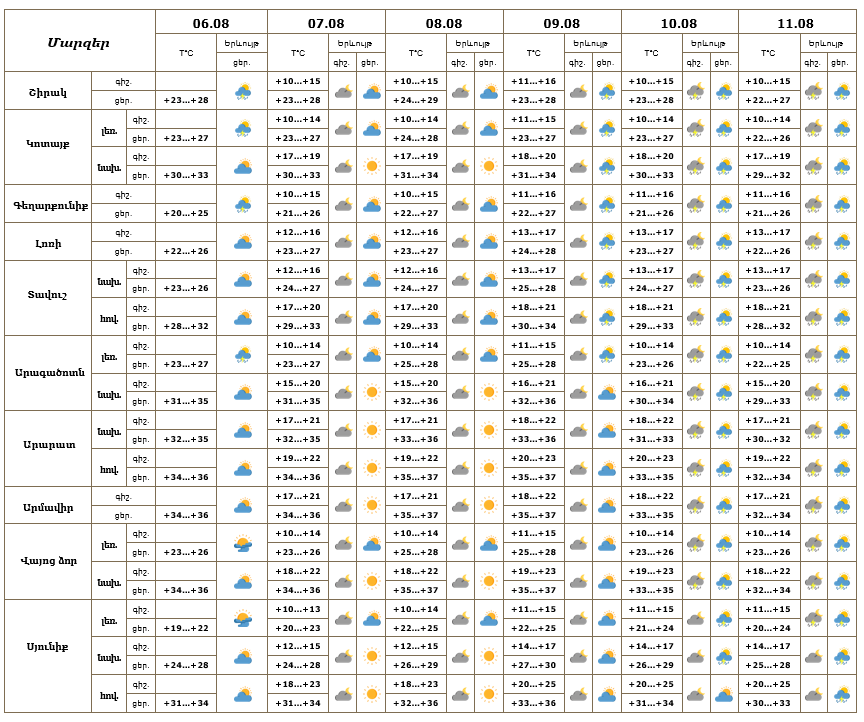The image size is (864, 722).
Task: Click Լոռի partly cloudy icon for 06.08
Action: click(x=242, y=242)
